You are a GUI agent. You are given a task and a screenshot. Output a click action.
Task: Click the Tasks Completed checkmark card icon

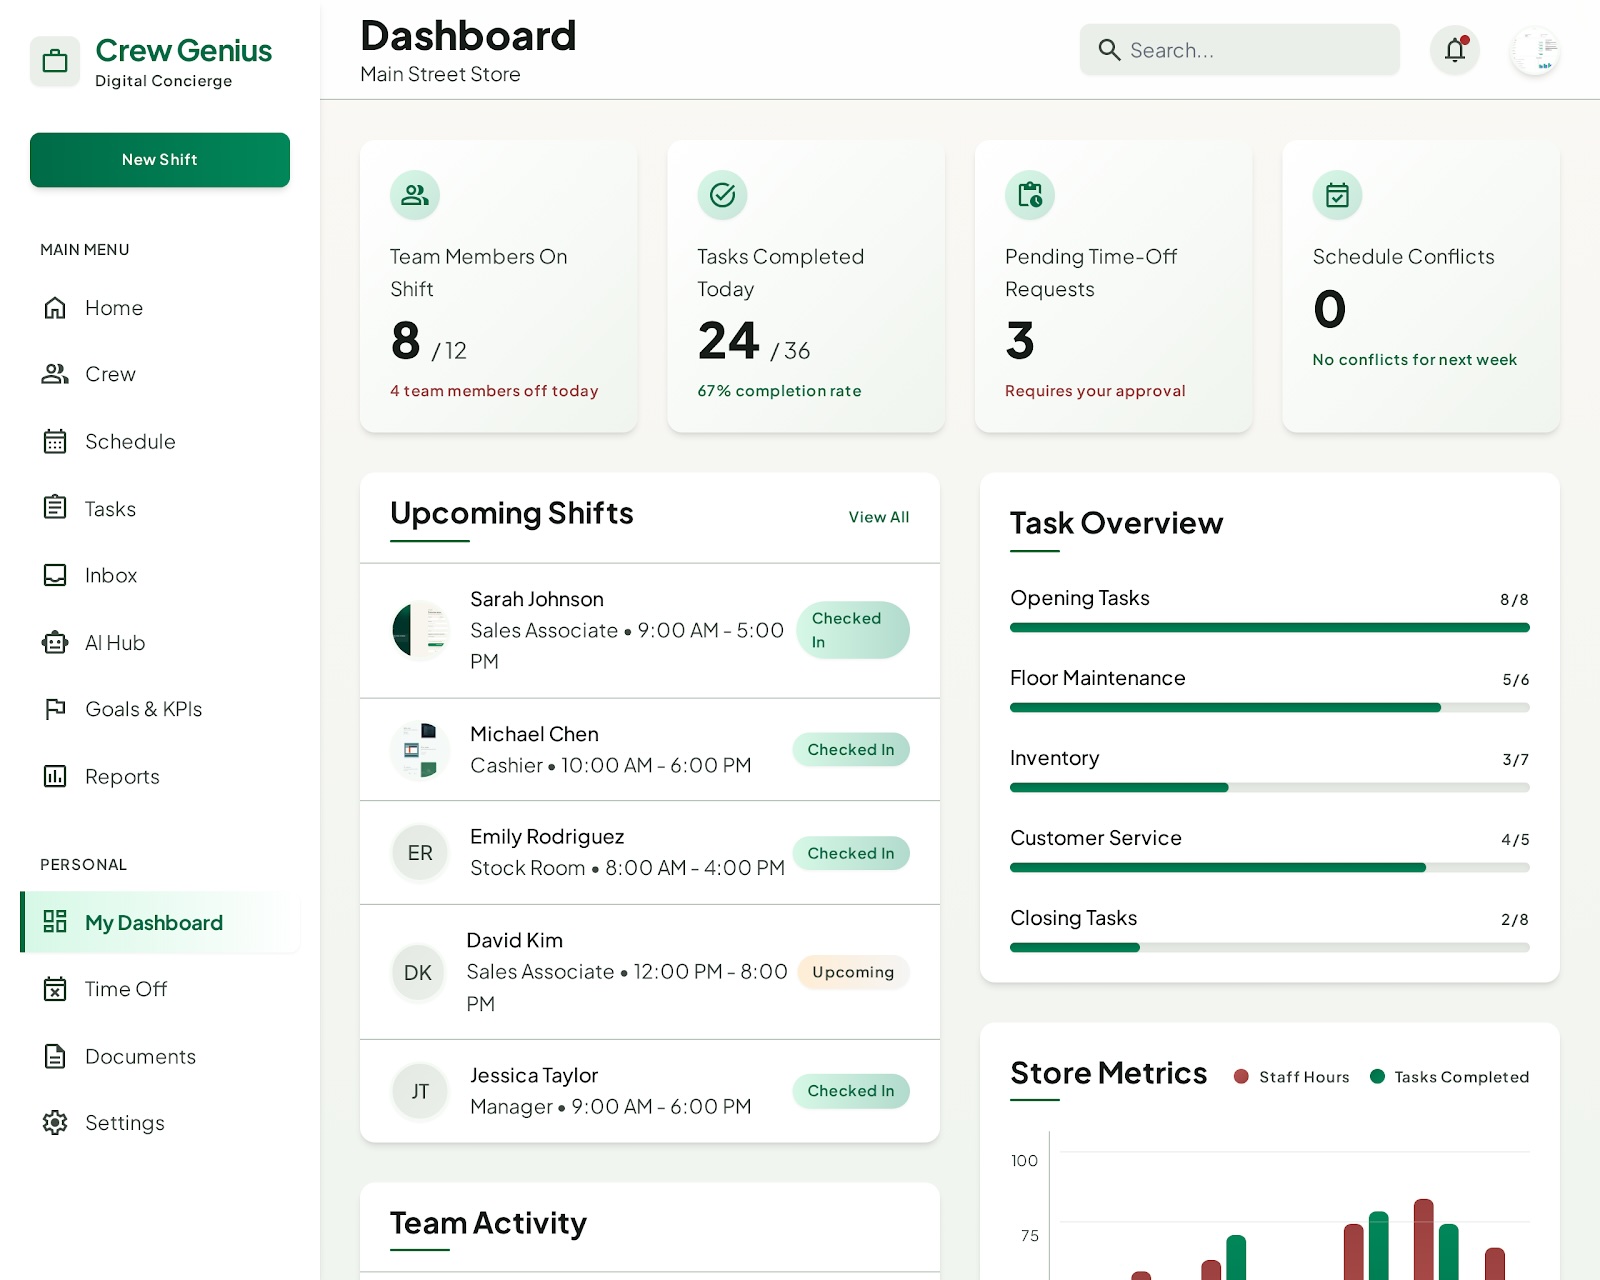point(722,195)
